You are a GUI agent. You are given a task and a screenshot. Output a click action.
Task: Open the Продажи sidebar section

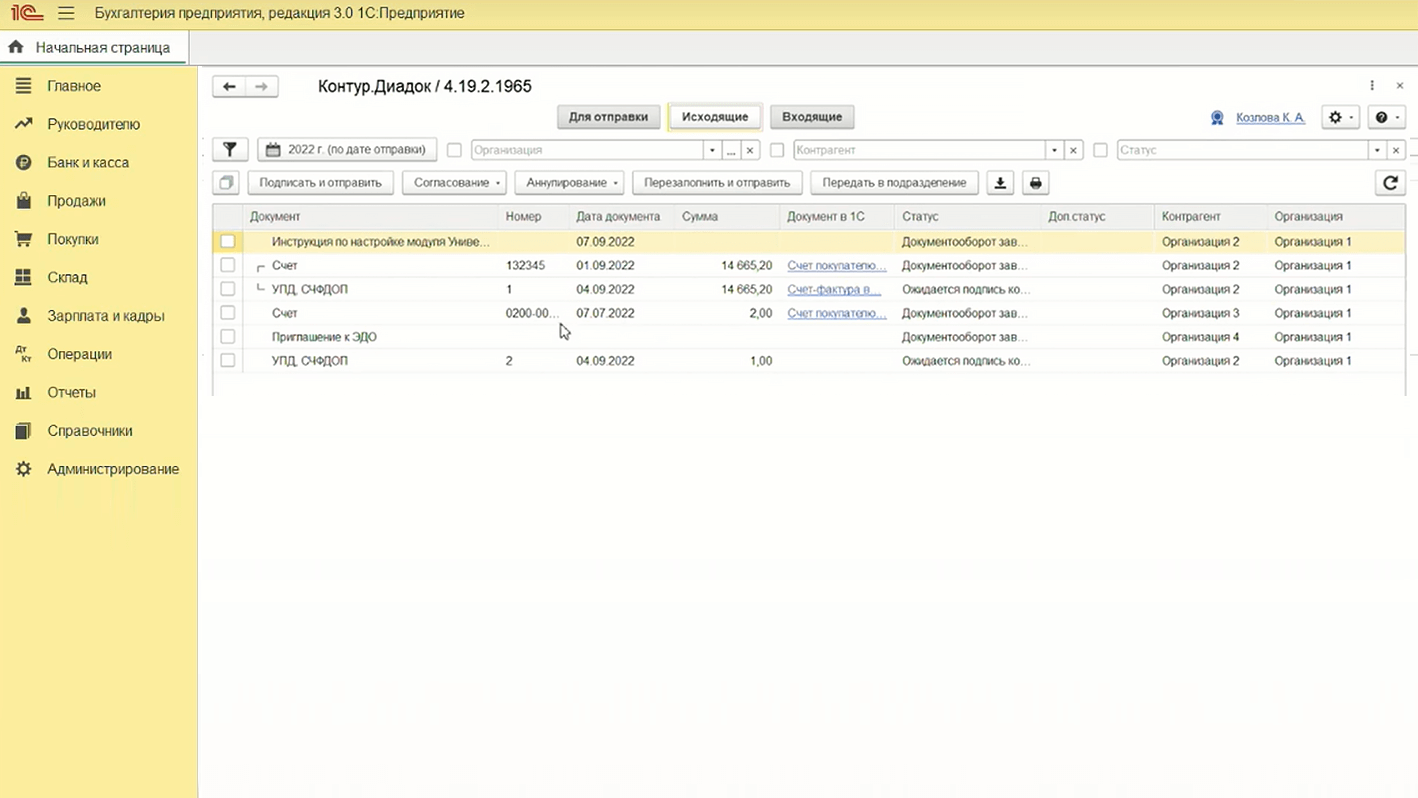76,201
